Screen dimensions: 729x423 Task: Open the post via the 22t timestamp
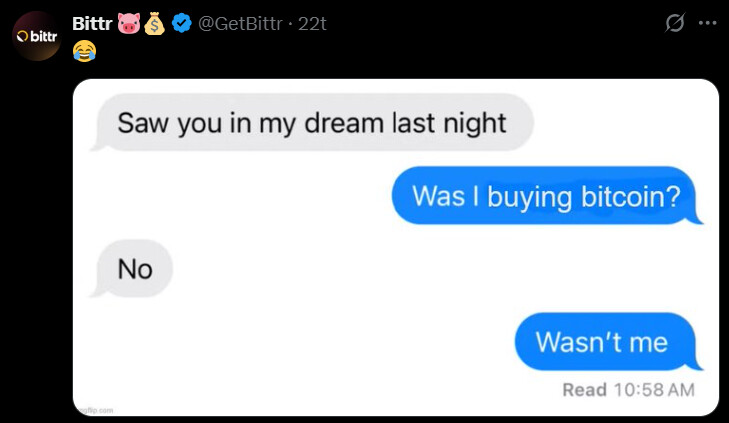coord(312,23)
